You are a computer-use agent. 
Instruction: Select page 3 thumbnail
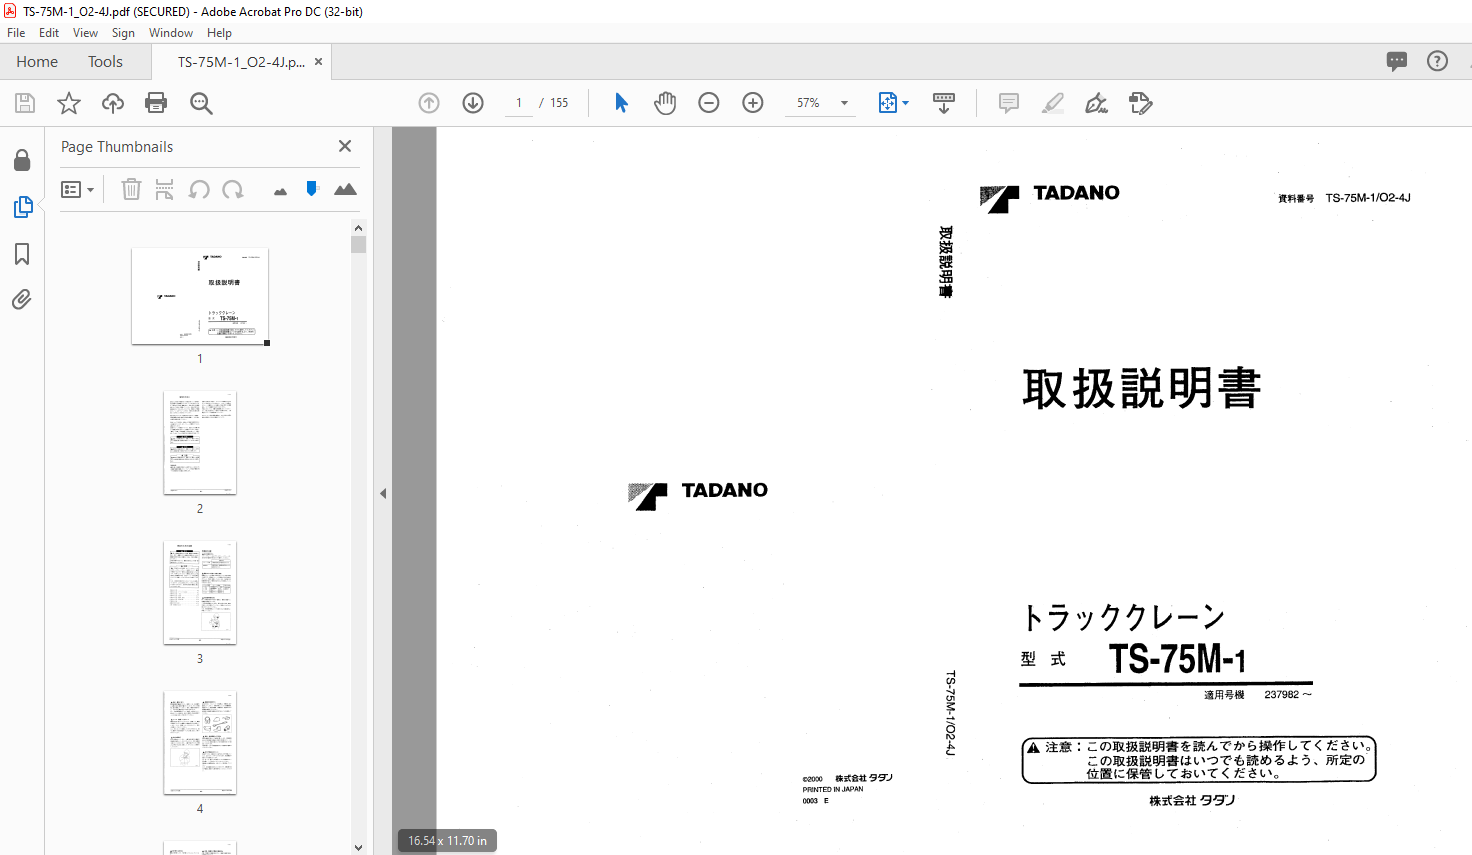200,592
